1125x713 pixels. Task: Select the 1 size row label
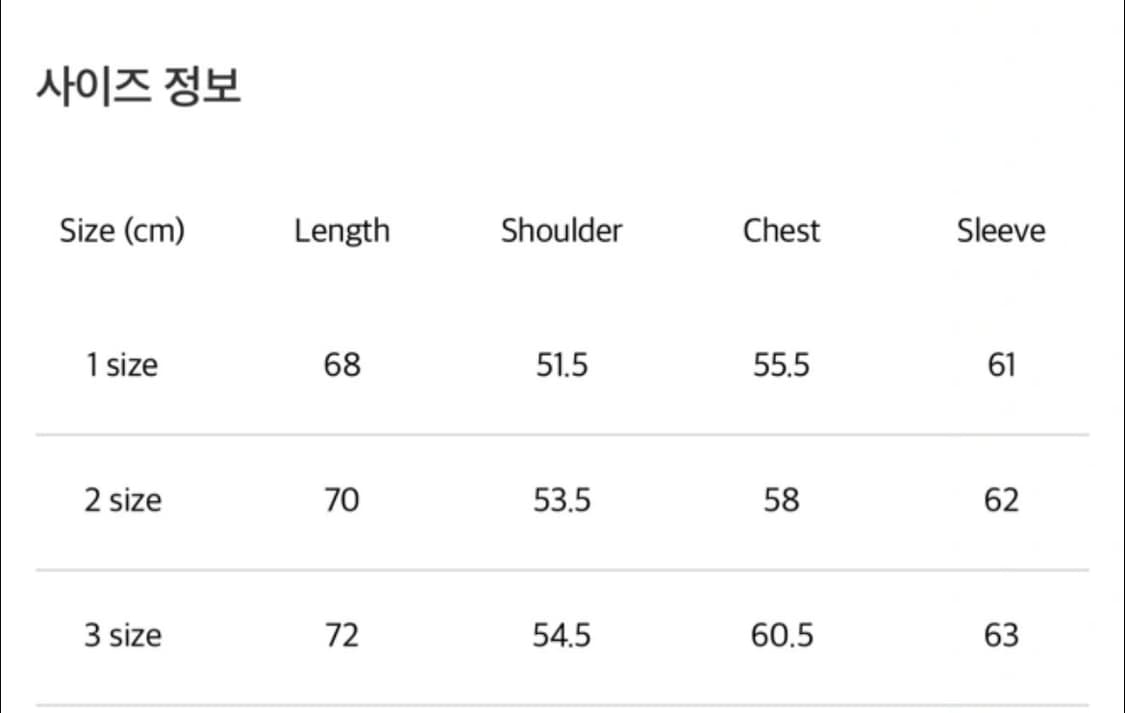pos(122,365)
